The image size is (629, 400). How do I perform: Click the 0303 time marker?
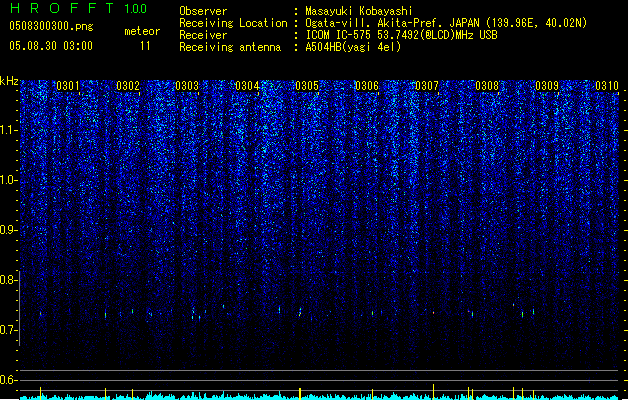pos(187,86)
